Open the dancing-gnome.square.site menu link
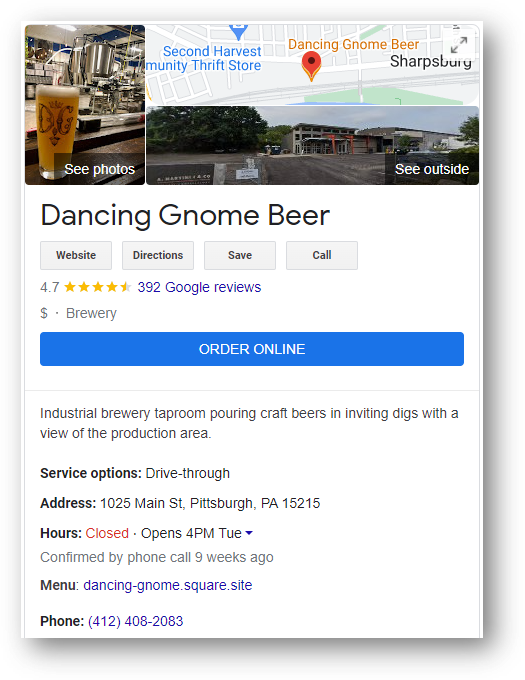The width and height of the screenshot is (525, 680). [x=168, y=585]
